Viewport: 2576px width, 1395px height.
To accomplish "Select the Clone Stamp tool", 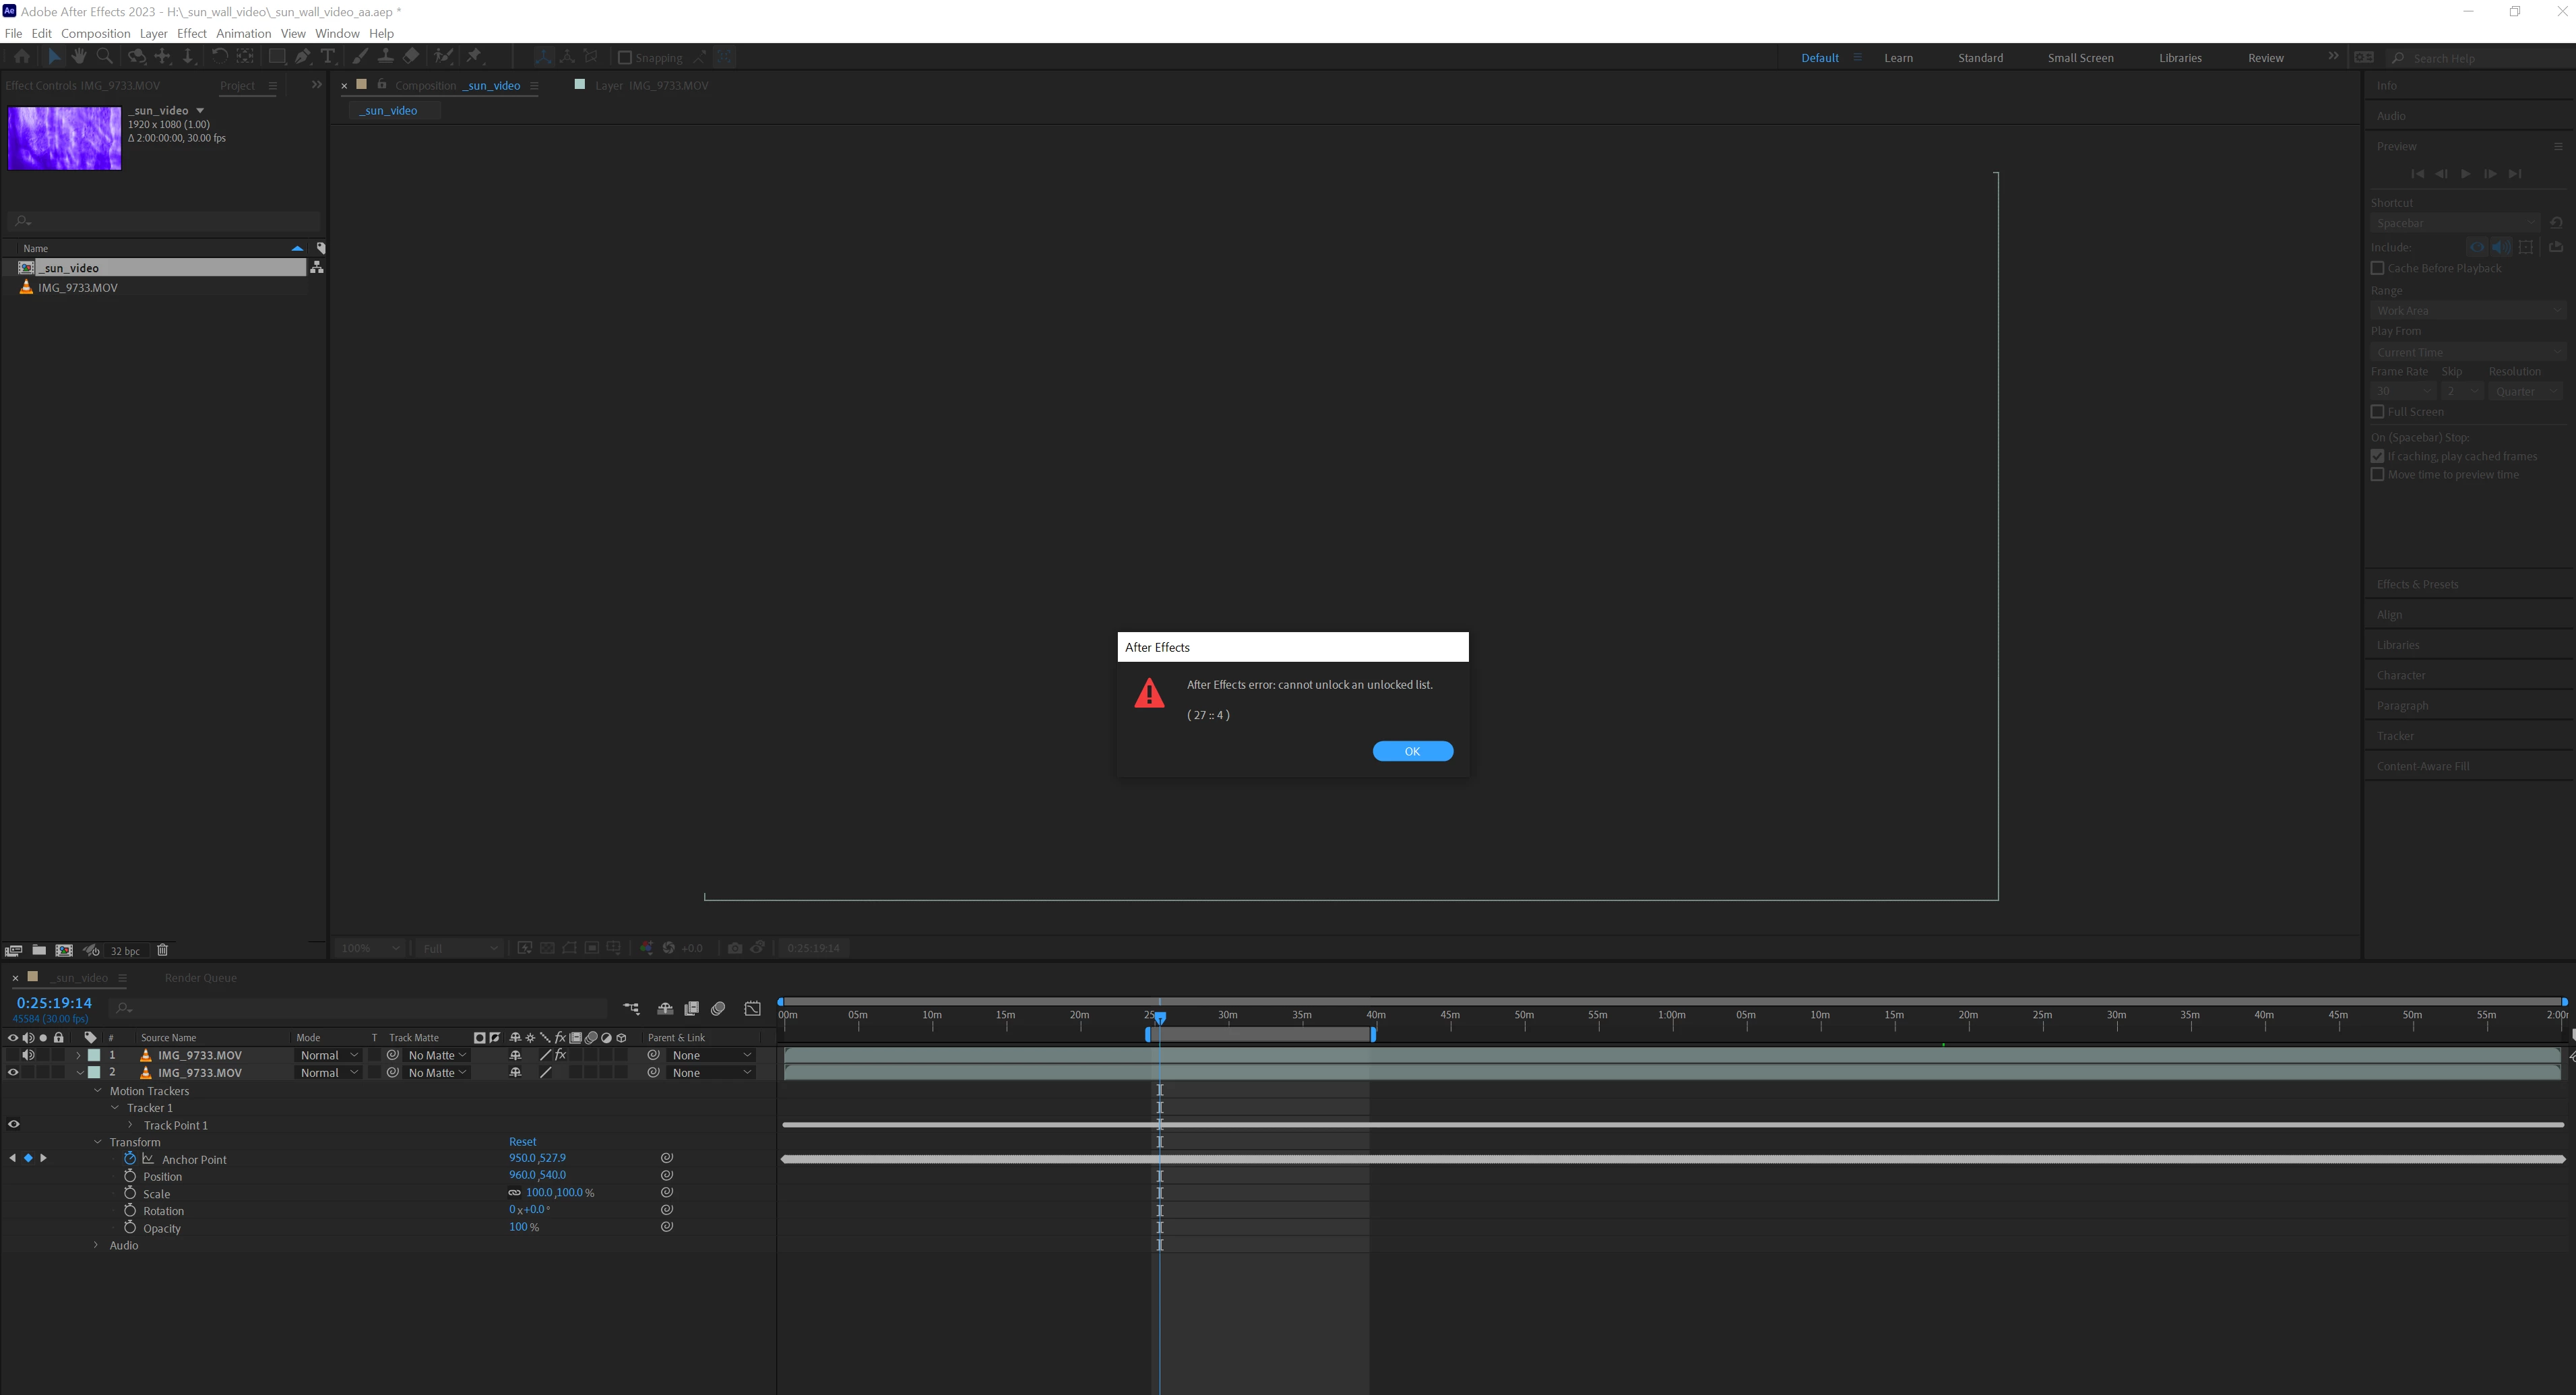I will (x=385, y=57).
